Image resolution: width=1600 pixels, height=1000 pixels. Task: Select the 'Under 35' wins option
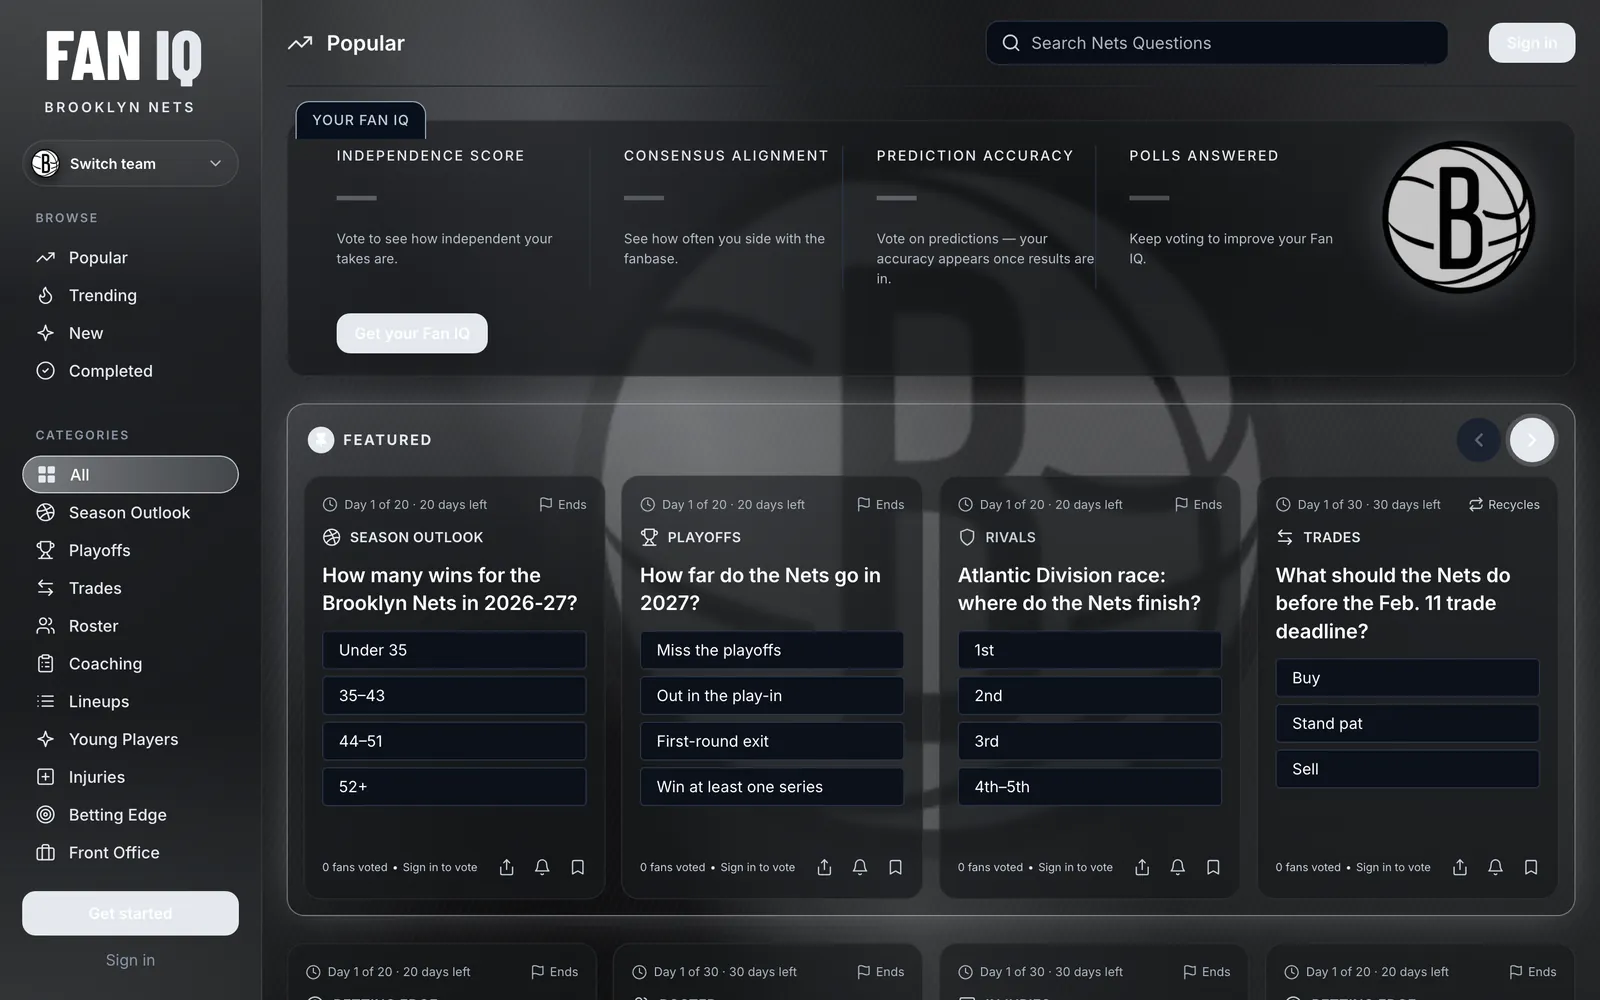(454, 650)
